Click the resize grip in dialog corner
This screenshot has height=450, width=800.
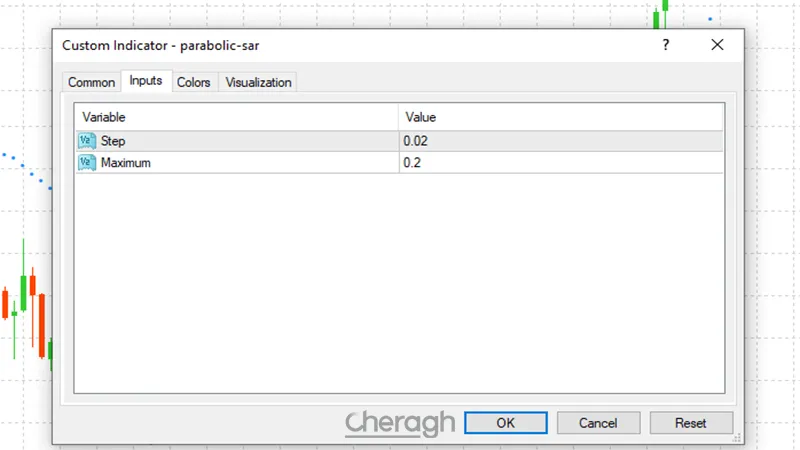pyautogui.click(x=738, y=437)
